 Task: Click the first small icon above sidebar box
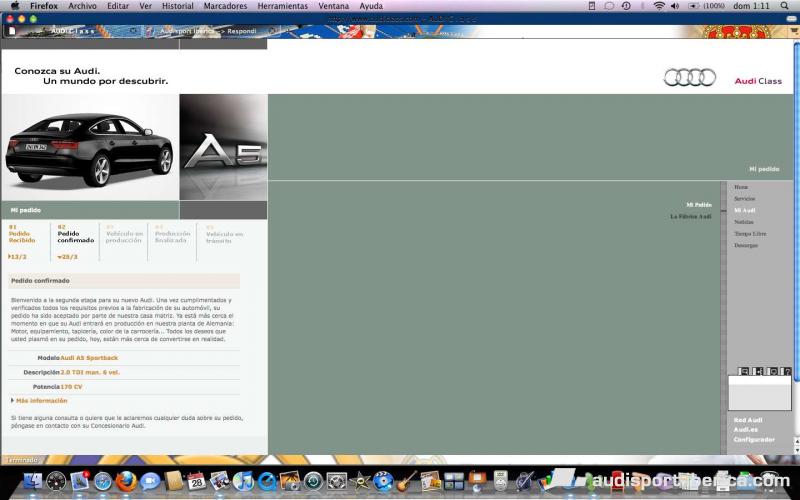point(744,371)
